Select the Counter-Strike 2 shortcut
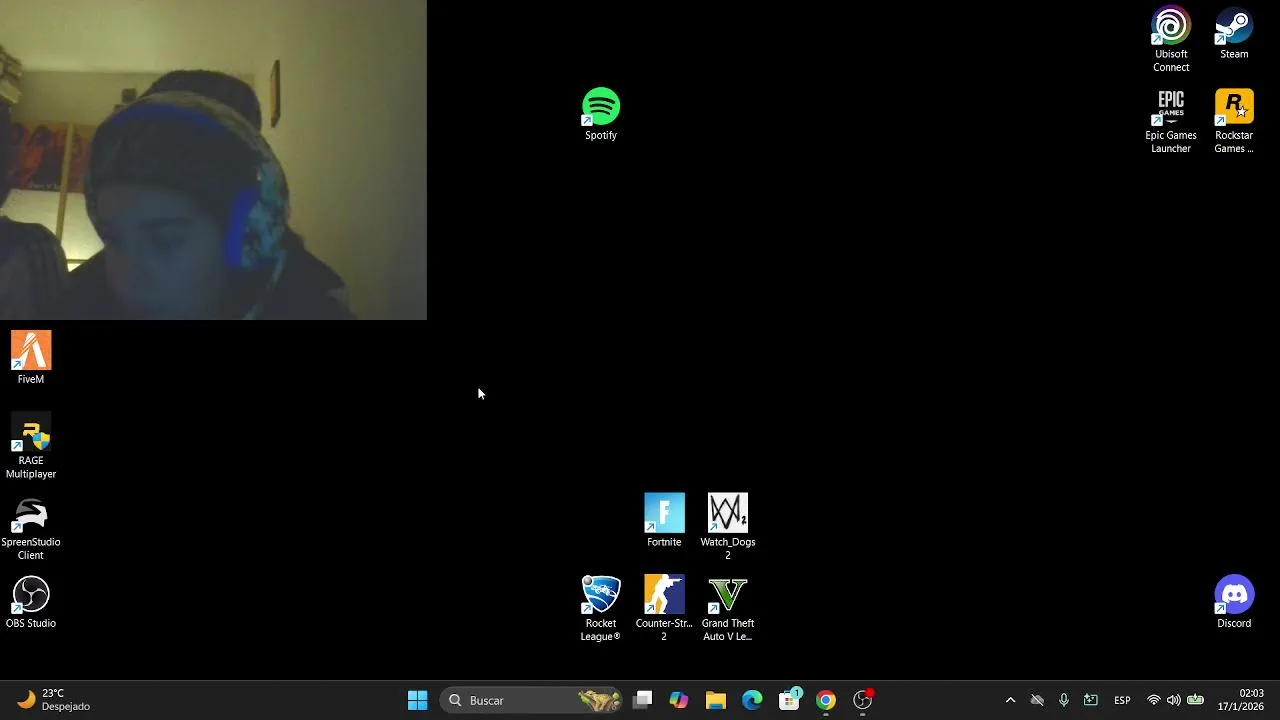 (664, 608)
